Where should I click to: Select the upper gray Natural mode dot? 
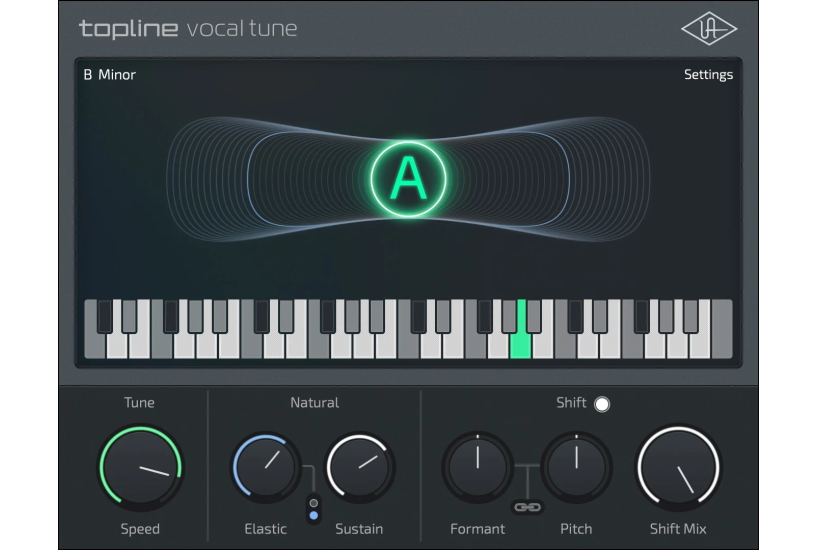(x=314, y=503)
